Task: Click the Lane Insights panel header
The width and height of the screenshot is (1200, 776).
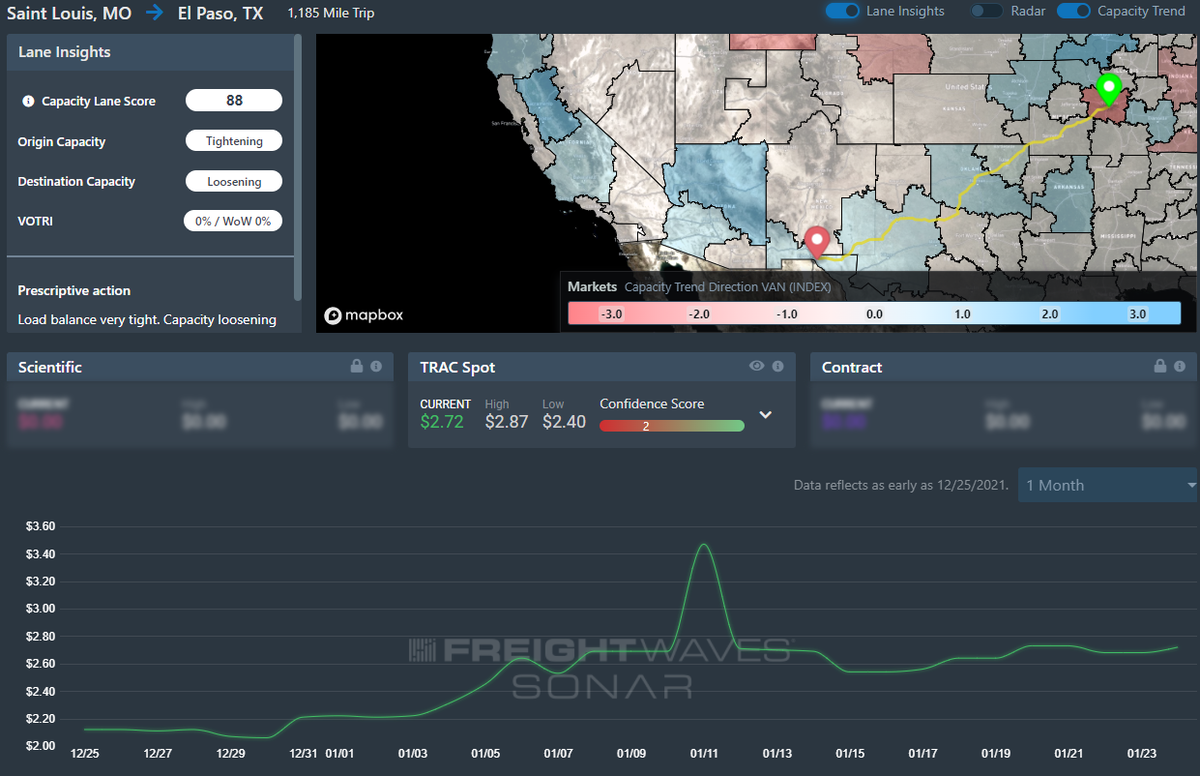Action: point(150,52)
